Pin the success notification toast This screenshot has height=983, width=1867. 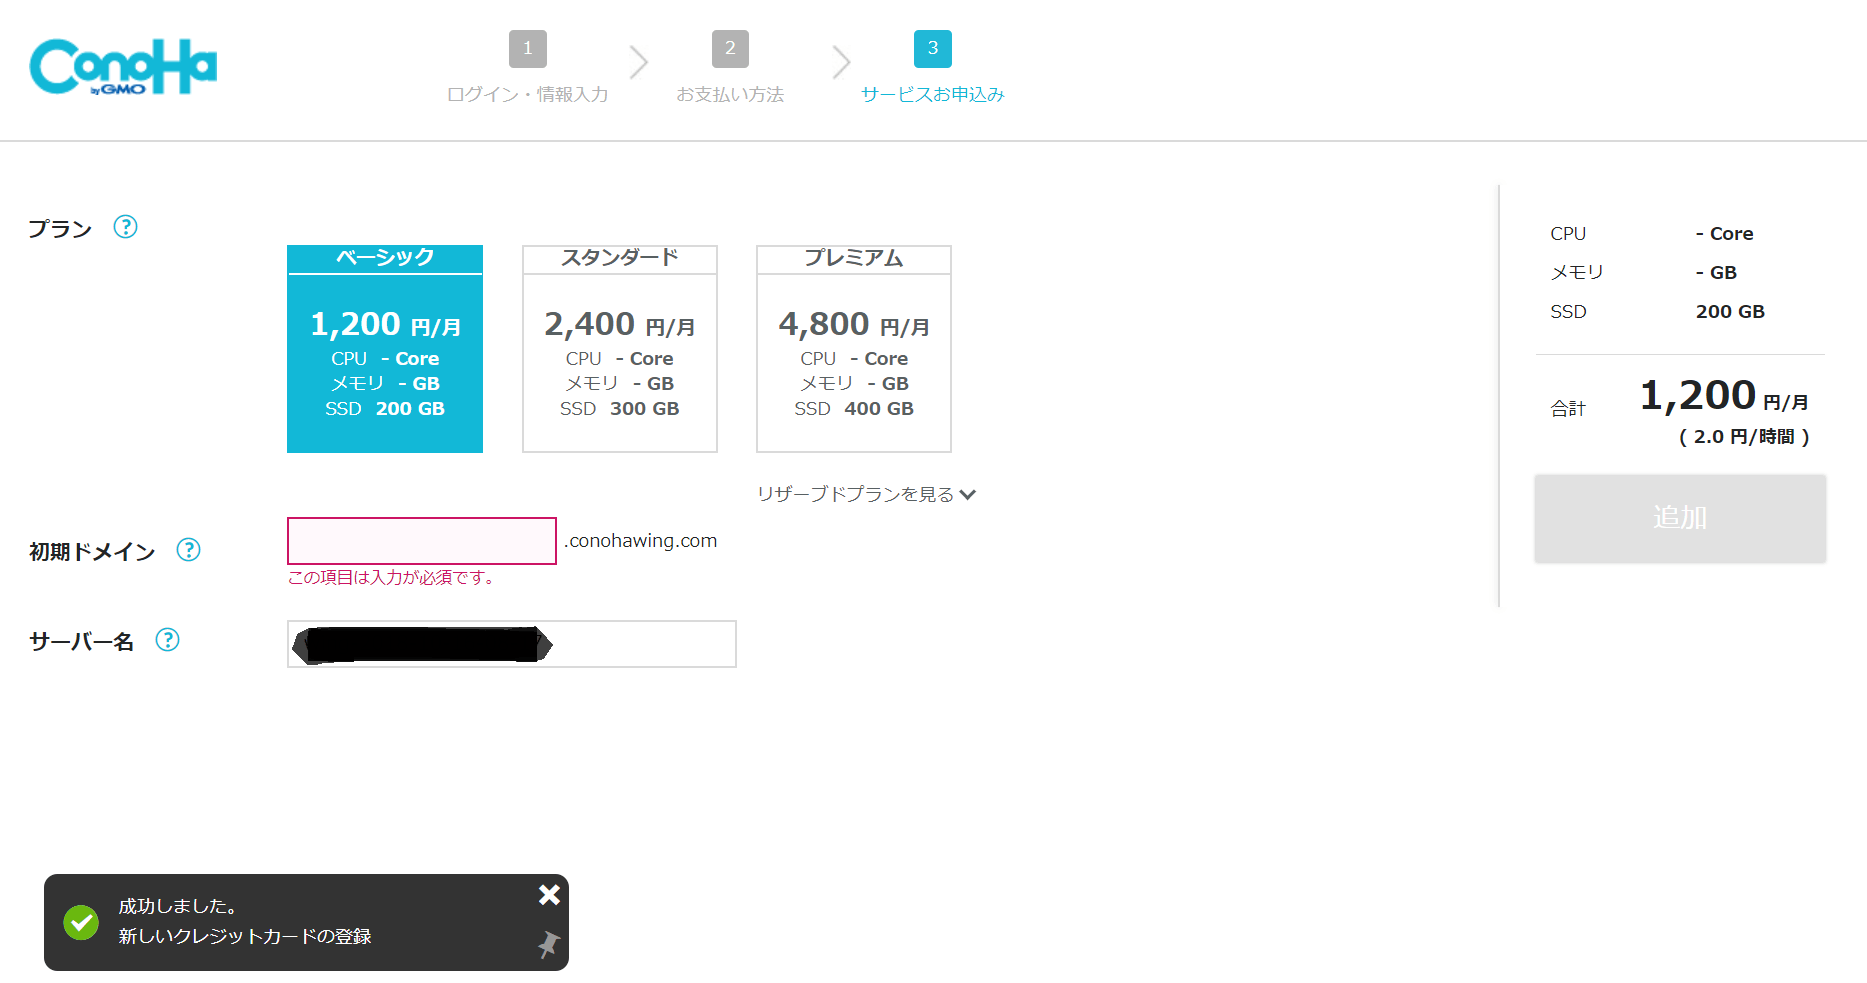548,945
